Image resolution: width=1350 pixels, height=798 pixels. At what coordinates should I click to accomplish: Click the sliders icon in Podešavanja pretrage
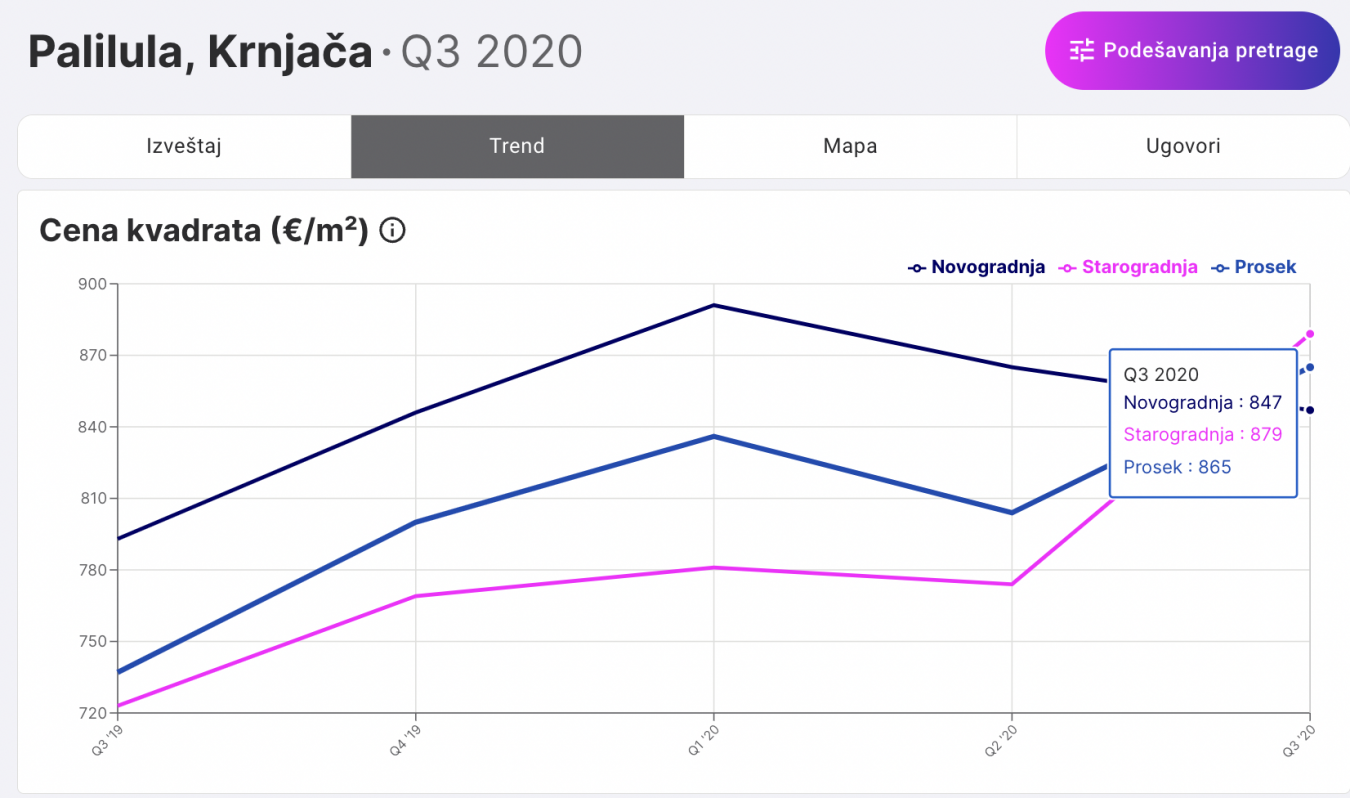1082,50
